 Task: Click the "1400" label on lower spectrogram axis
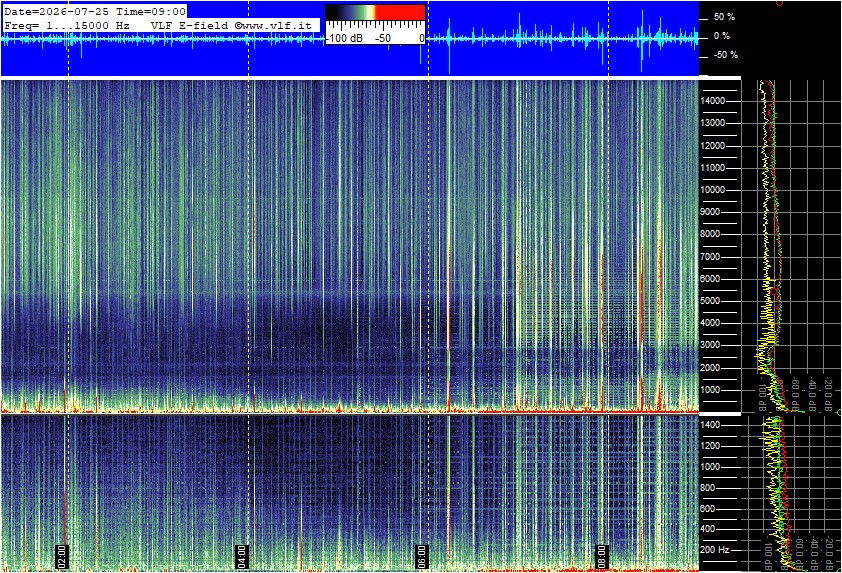click(x=710, y=425)
